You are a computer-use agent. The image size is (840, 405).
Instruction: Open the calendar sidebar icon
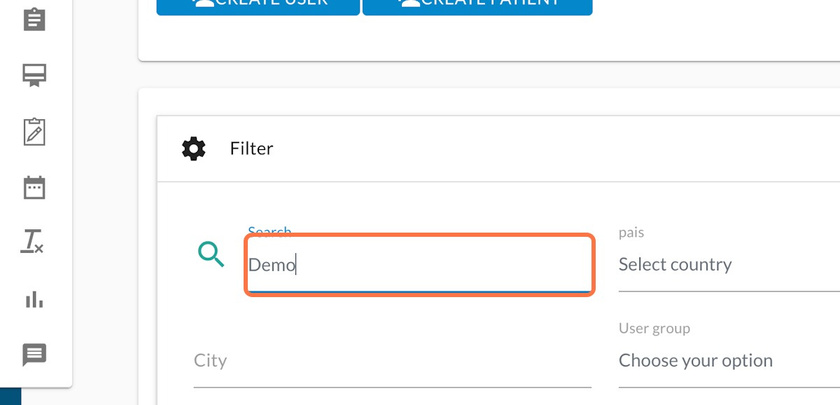pyautogui.click(x=34, y=188)
